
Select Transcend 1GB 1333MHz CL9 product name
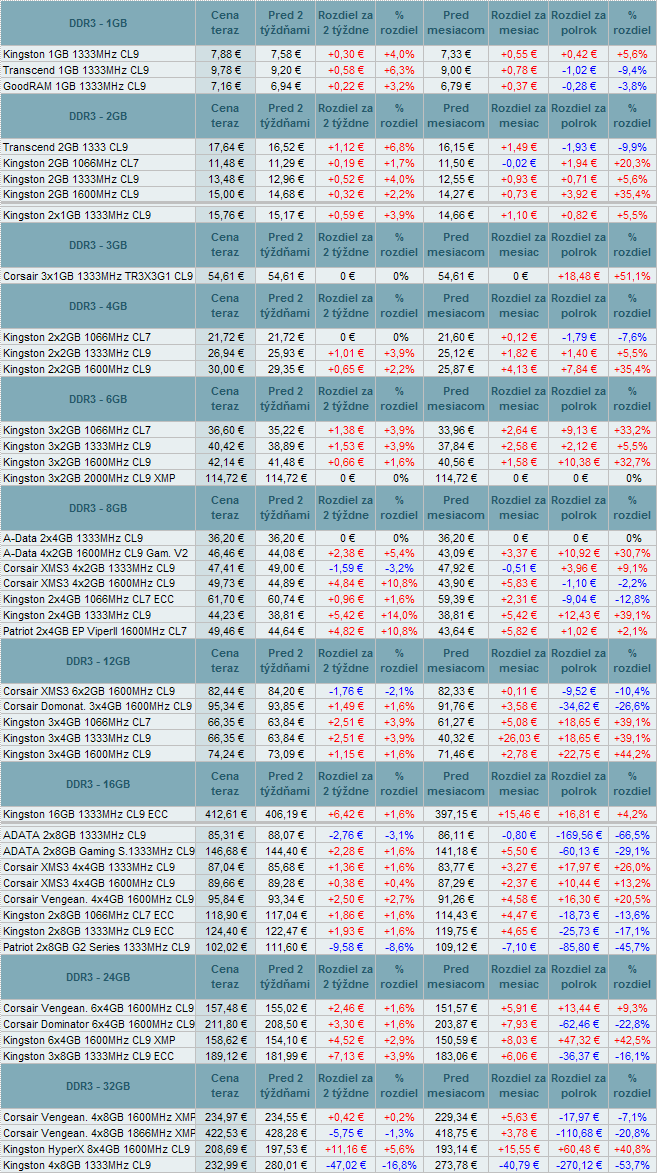74,70
